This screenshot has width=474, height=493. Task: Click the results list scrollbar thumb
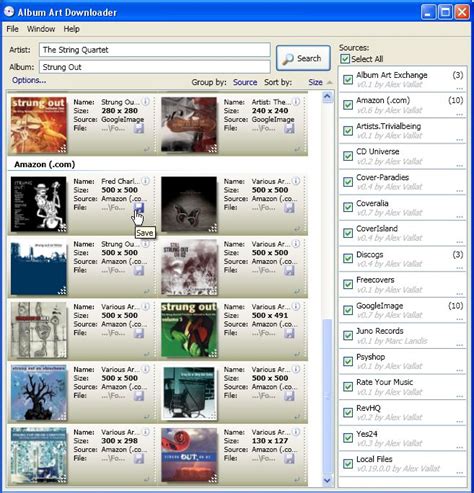328,396
